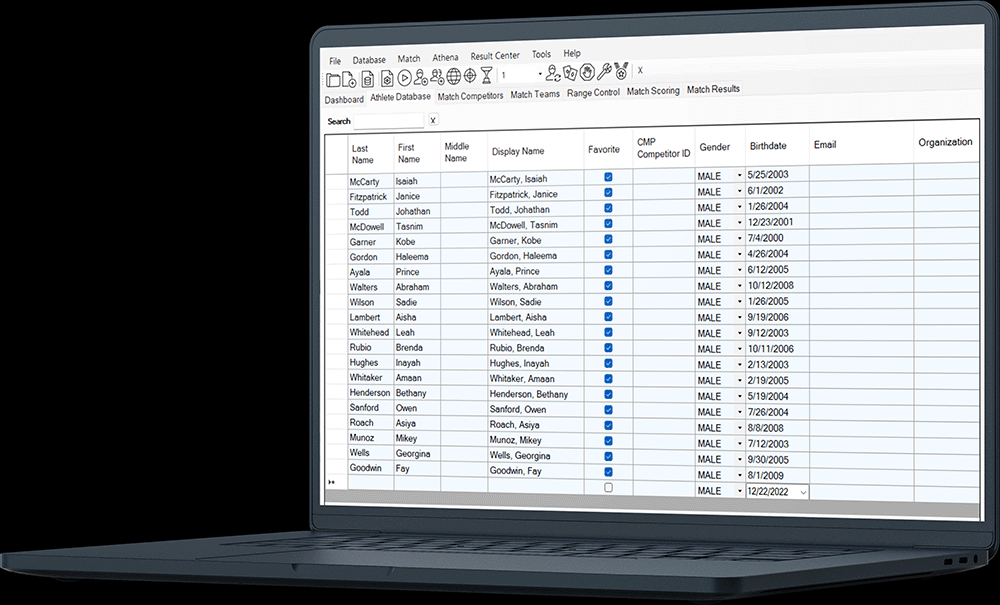Uncheck Favorite for McCarty, Isaiah
The width and height of the screenshot is (1000, 605).
pos(608,177)
